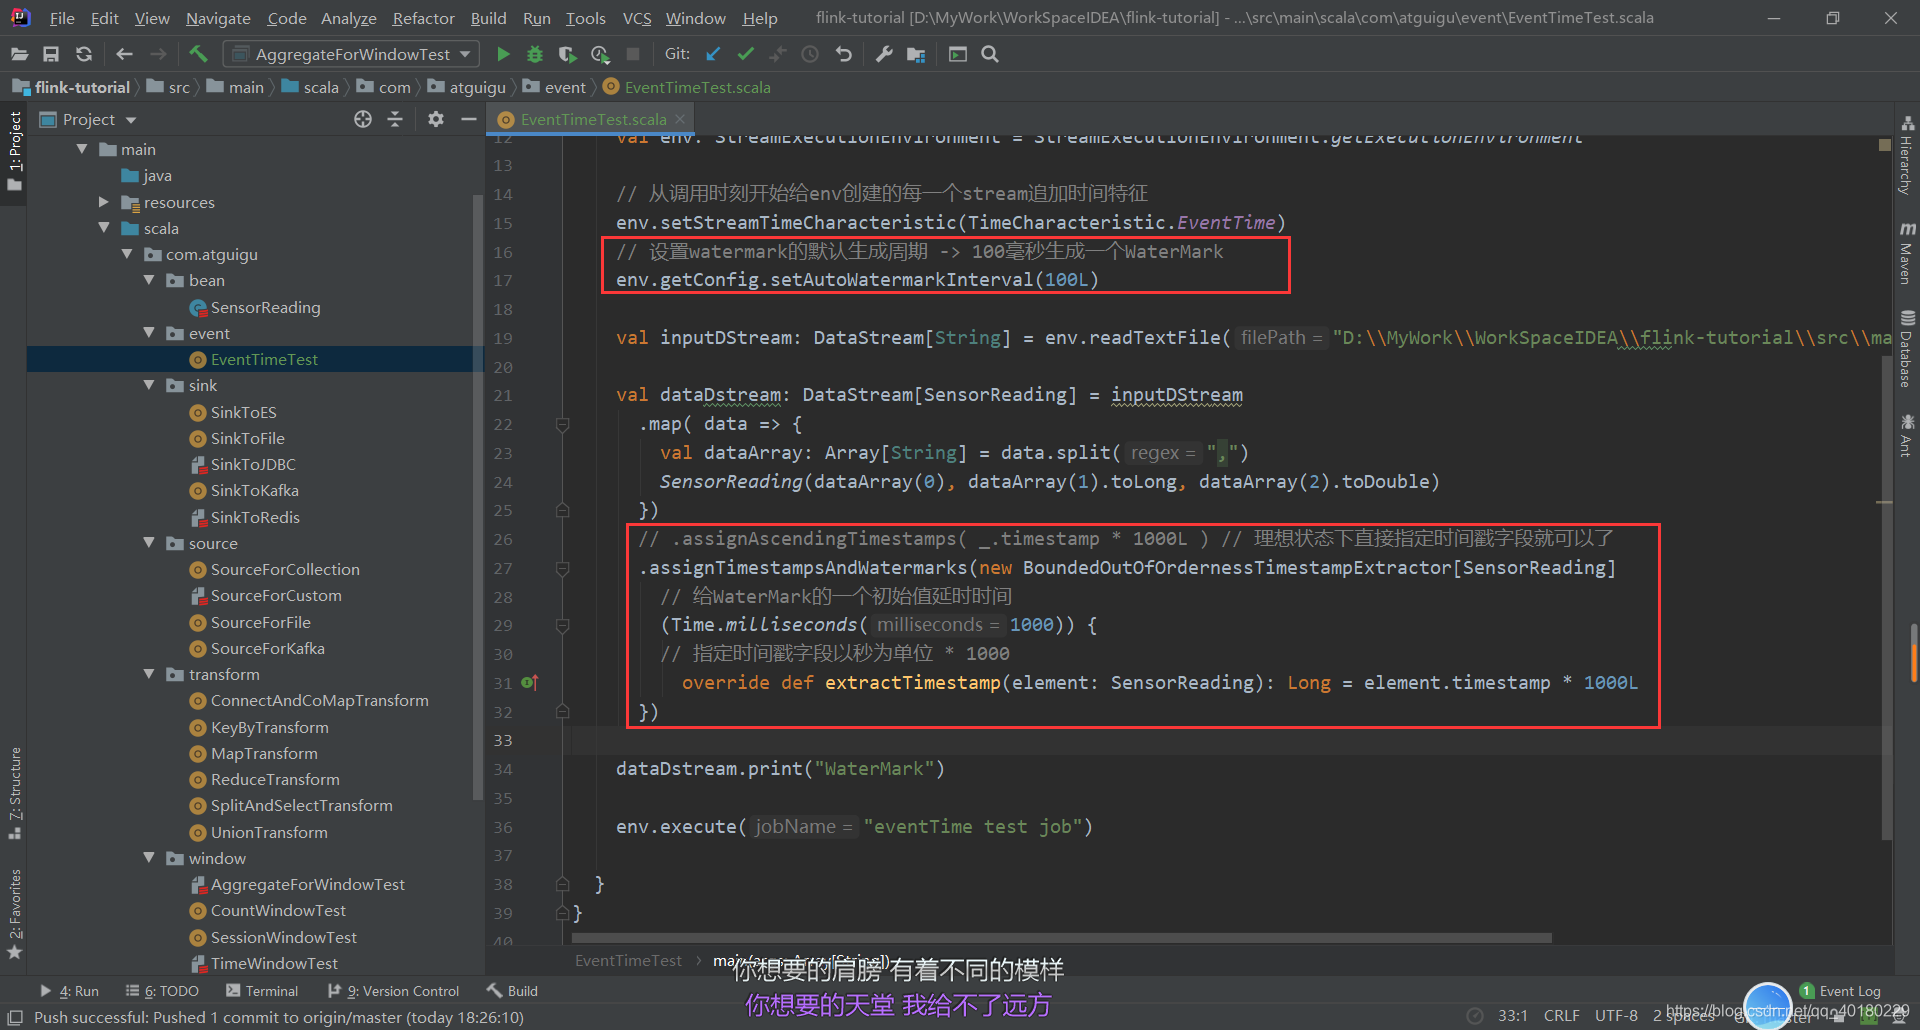Navigate back arrow in toolbar
1920x1030 pixels.
(x=124, y=54)
